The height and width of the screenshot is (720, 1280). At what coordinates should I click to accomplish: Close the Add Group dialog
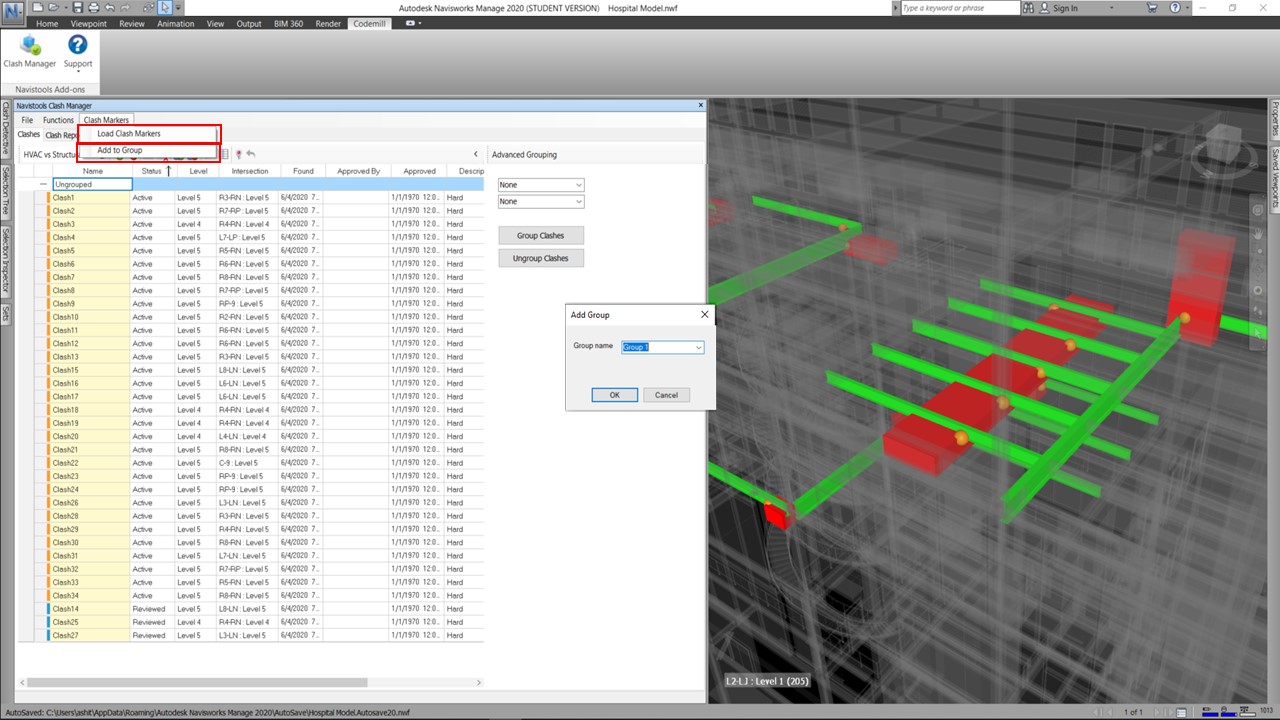coord(704,315)
